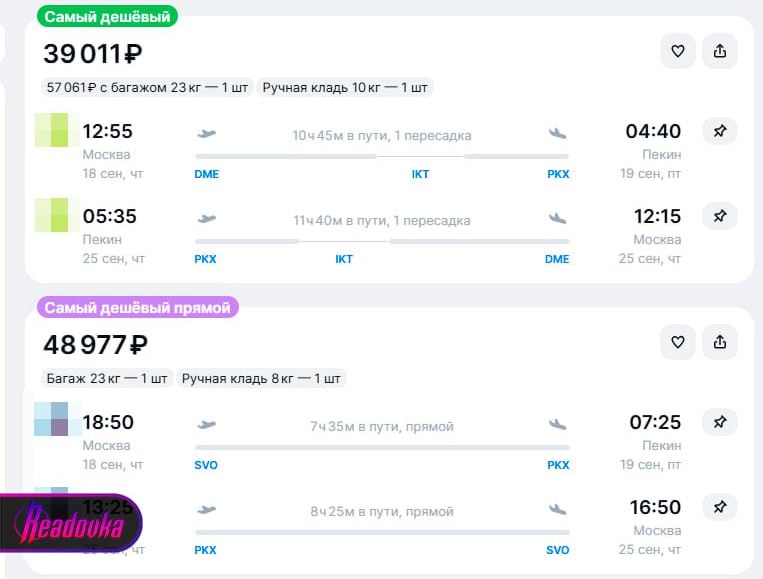Screen dimensions: 763x579
Task: Share the 48 977₽ direct ticket
Action: pos(720,342)
